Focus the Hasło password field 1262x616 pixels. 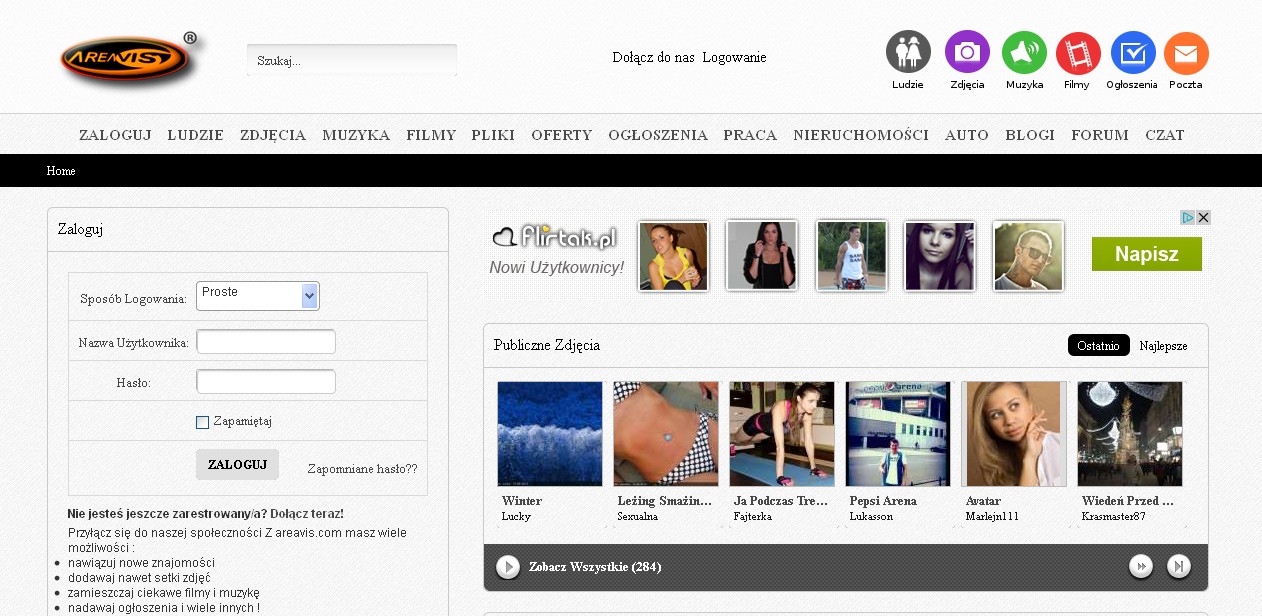pyautogui.click(x=266, y=382)
